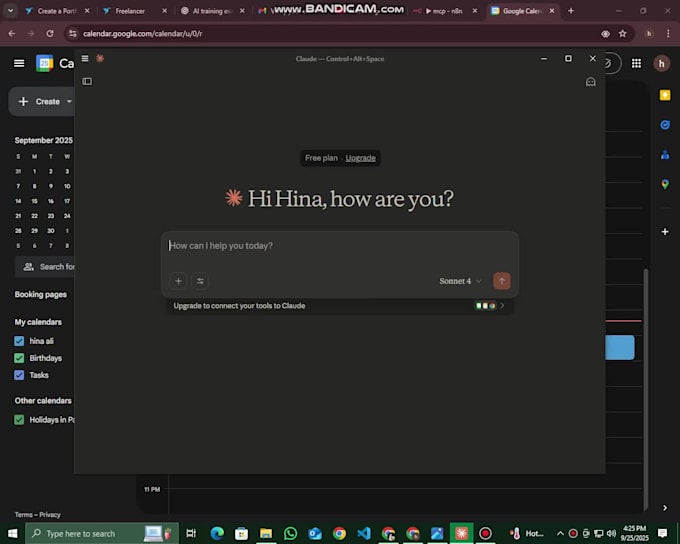Click the blue event block in the calendar grid

coord(620,347)
